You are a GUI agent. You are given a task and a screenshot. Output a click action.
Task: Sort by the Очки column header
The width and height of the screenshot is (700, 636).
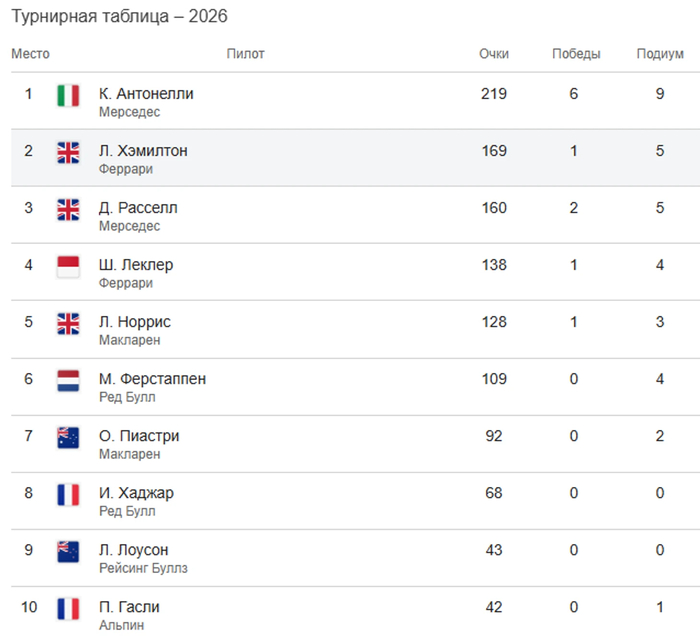(494, 54)
